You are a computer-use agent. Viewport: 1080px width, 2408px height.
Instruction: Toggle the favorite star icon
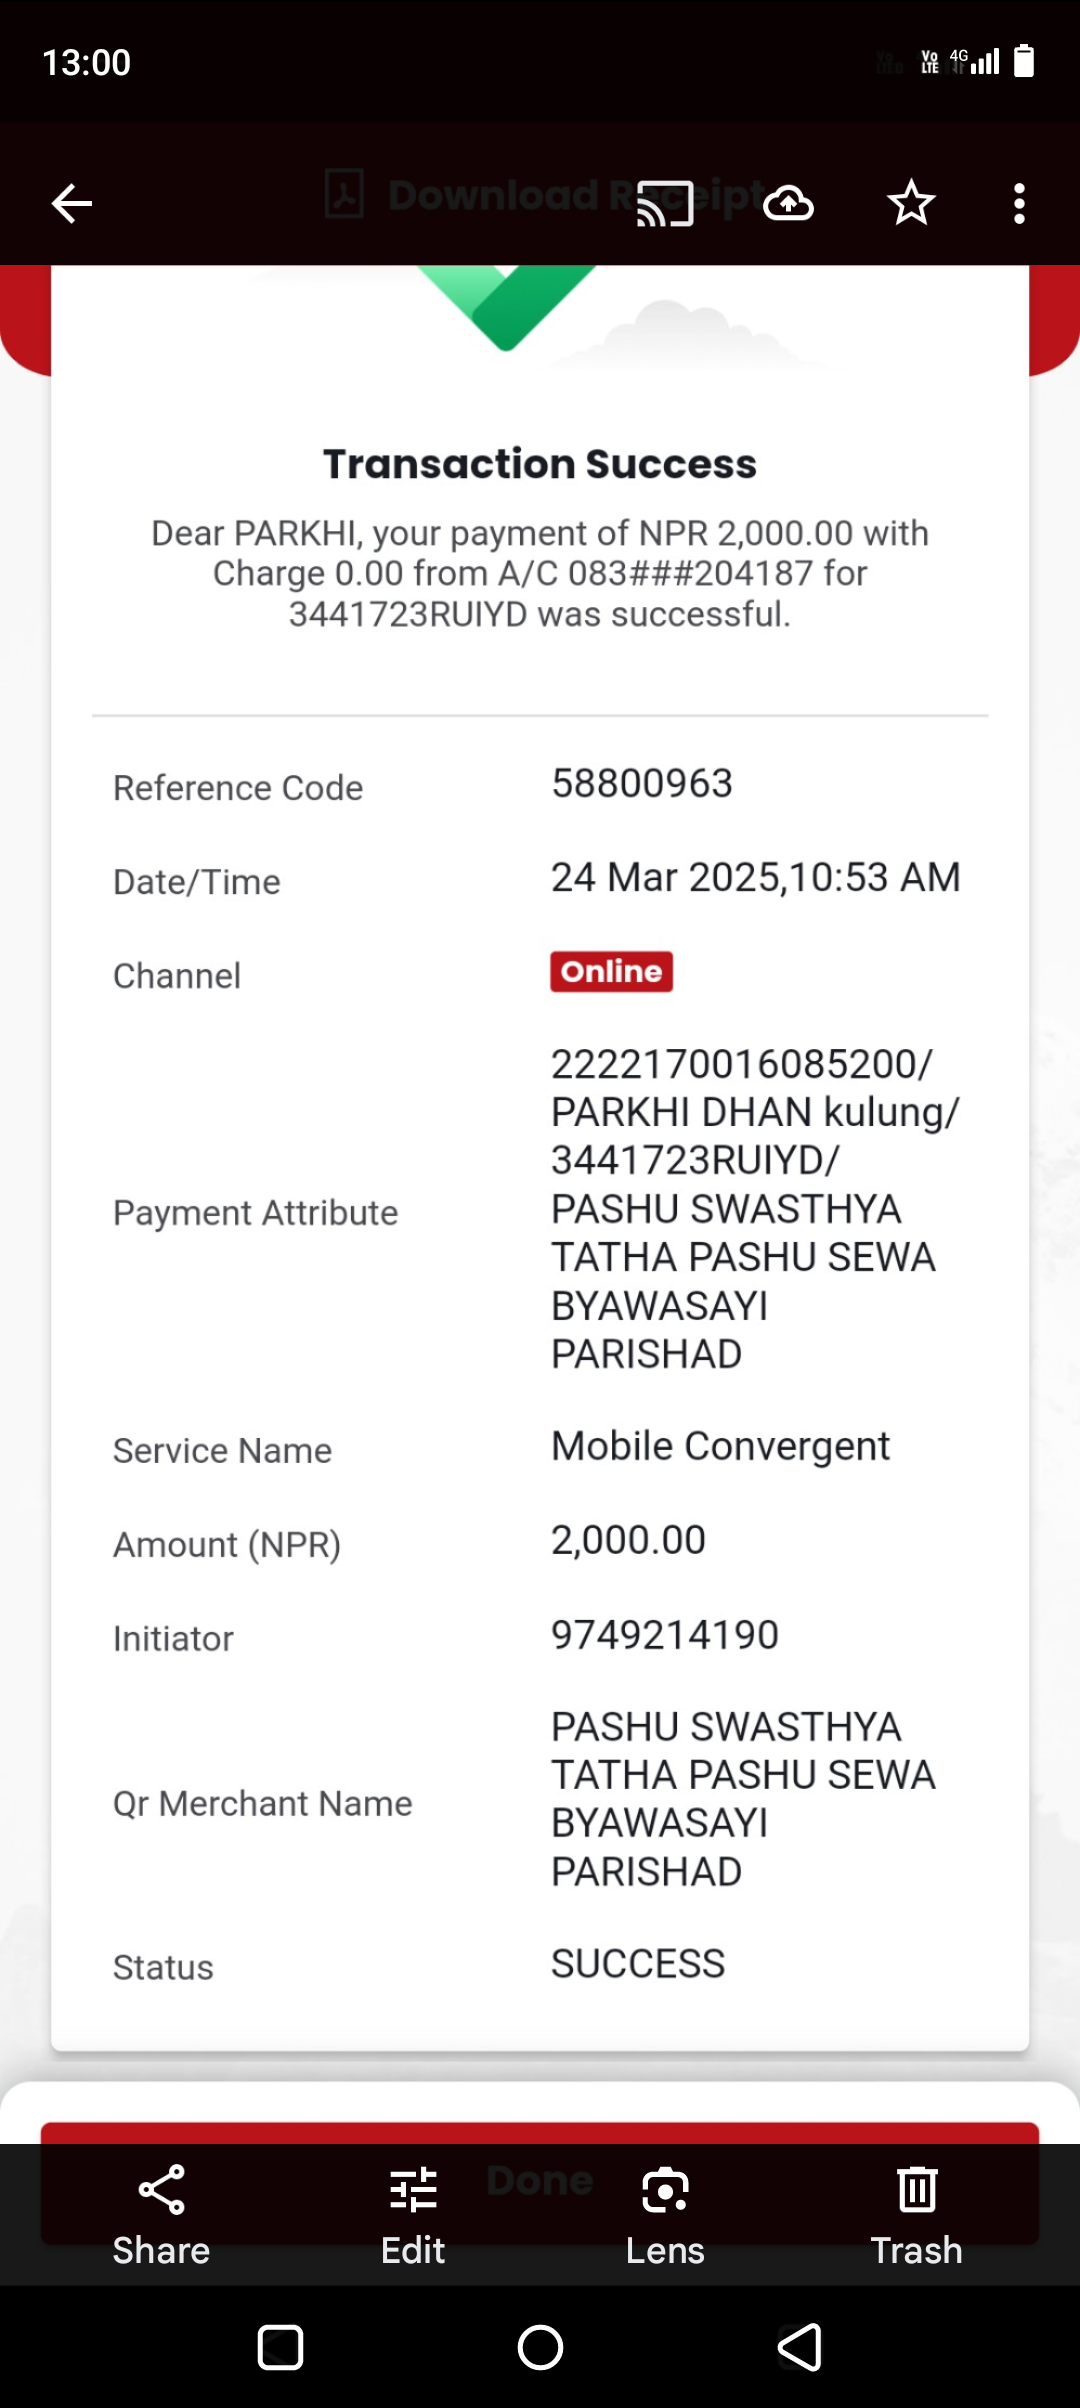click(911, 204)
